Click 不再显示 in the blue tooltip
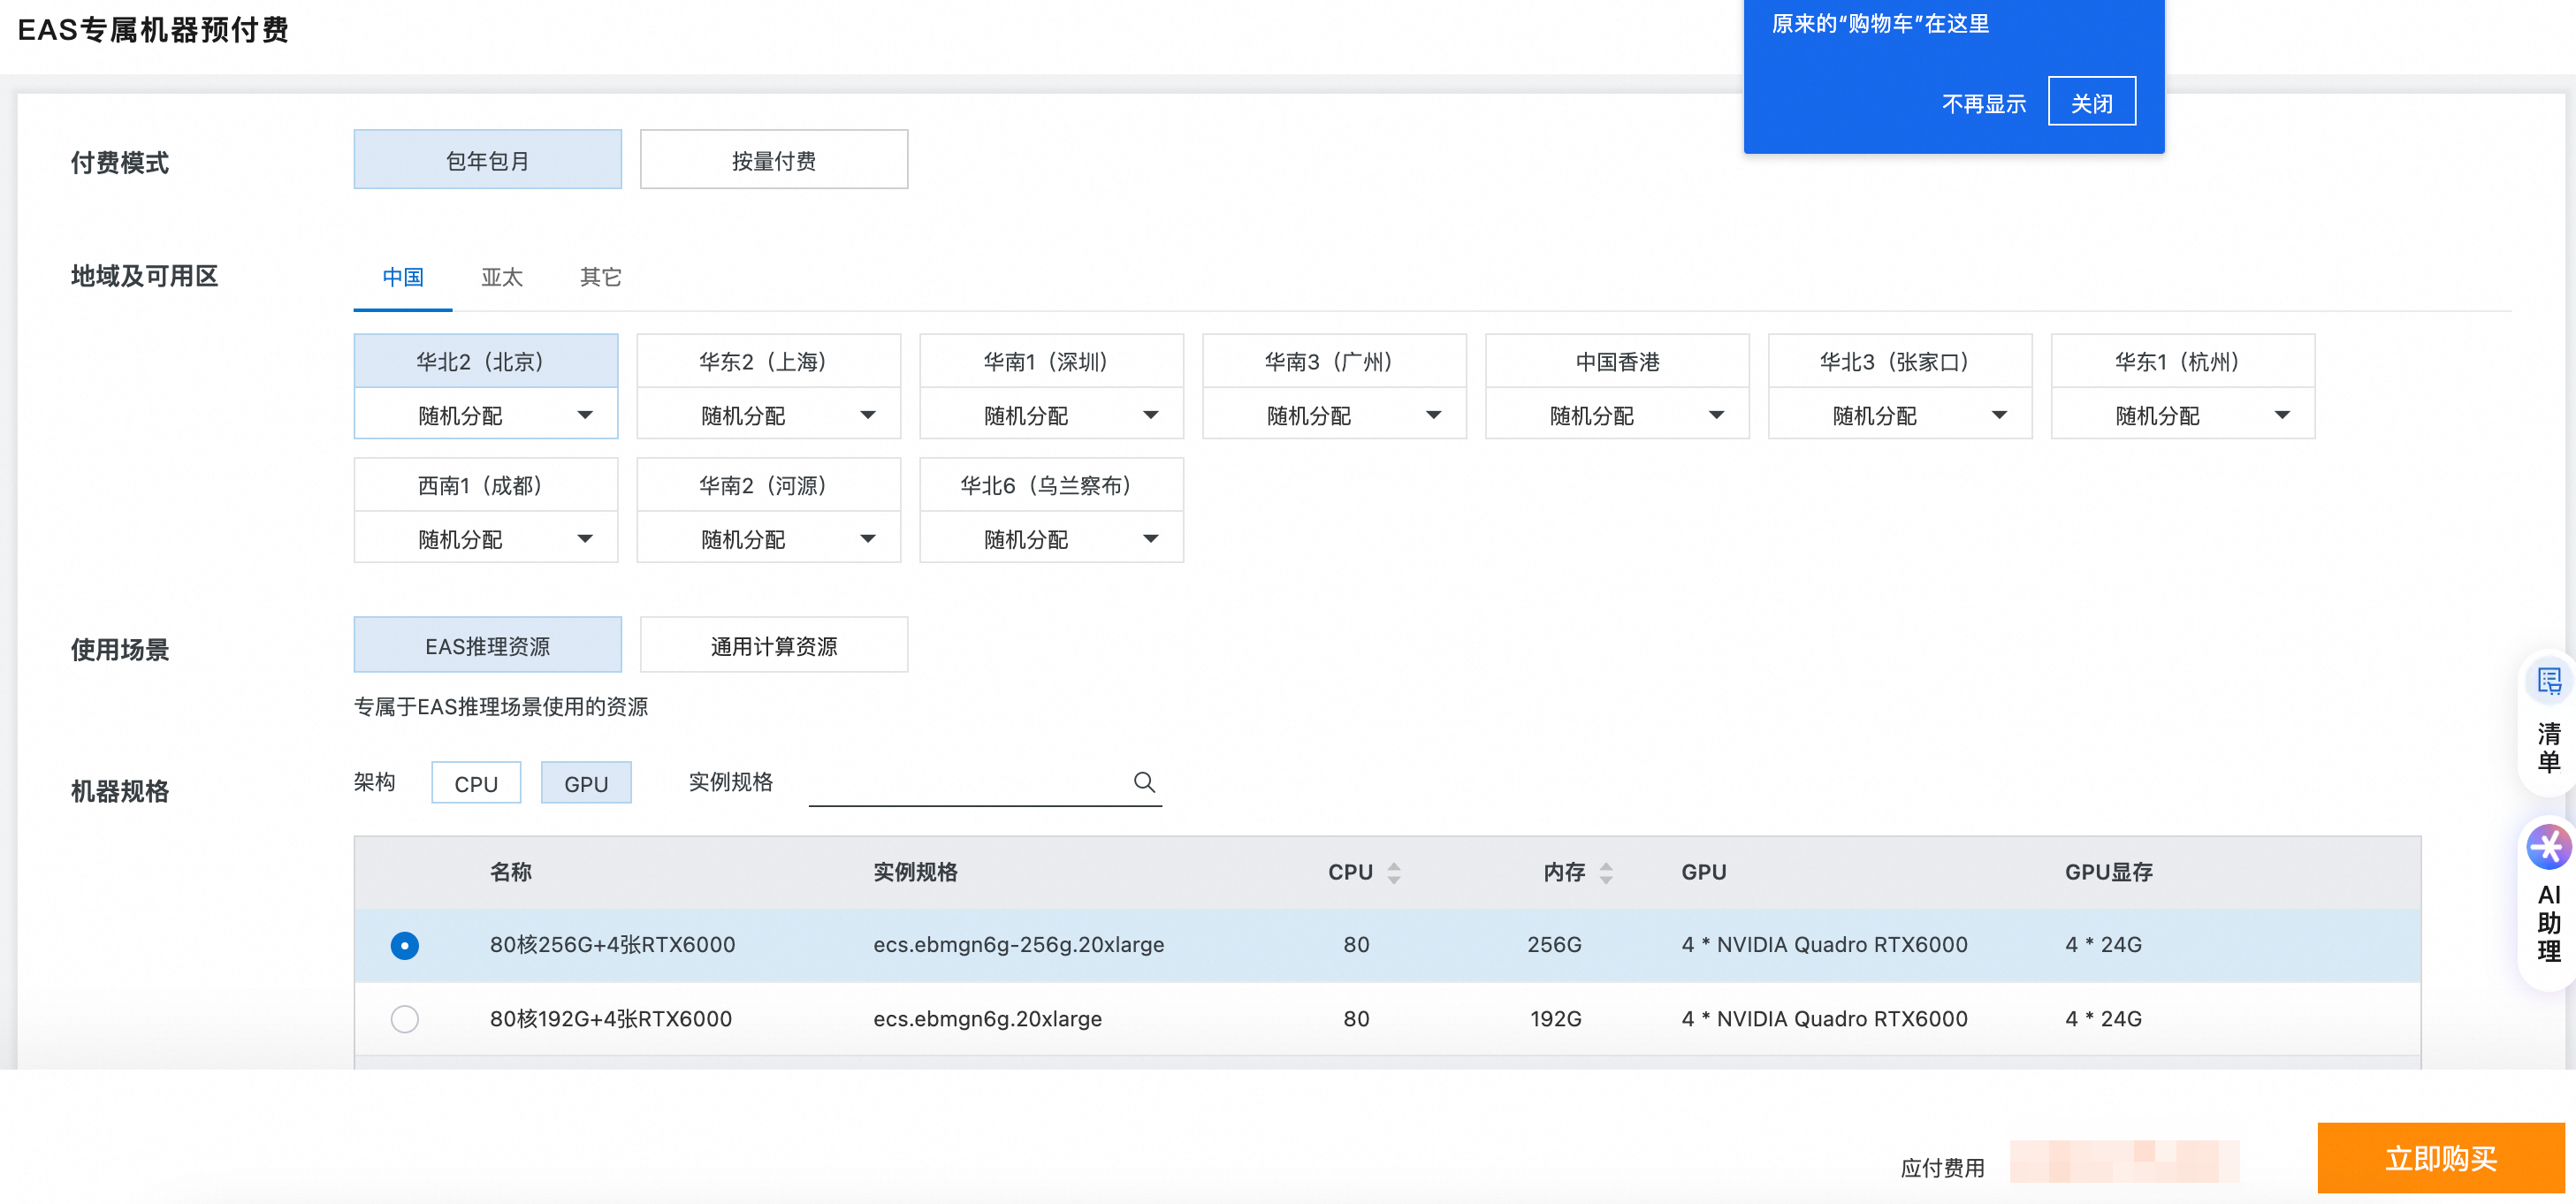 tap(1983, 103)
